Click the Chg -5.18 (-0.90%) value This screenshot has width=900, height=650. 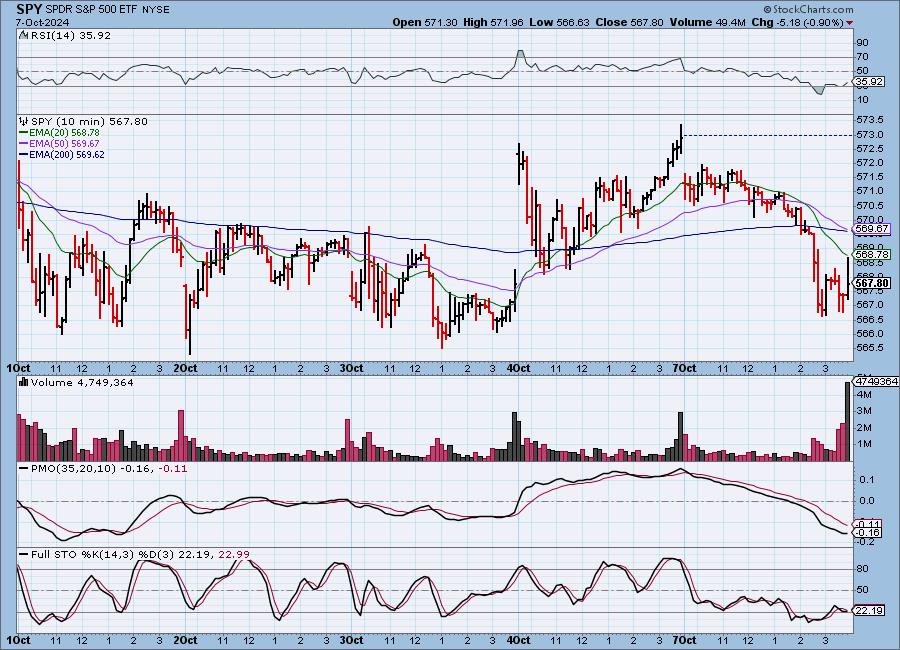[x=798, y=22]
